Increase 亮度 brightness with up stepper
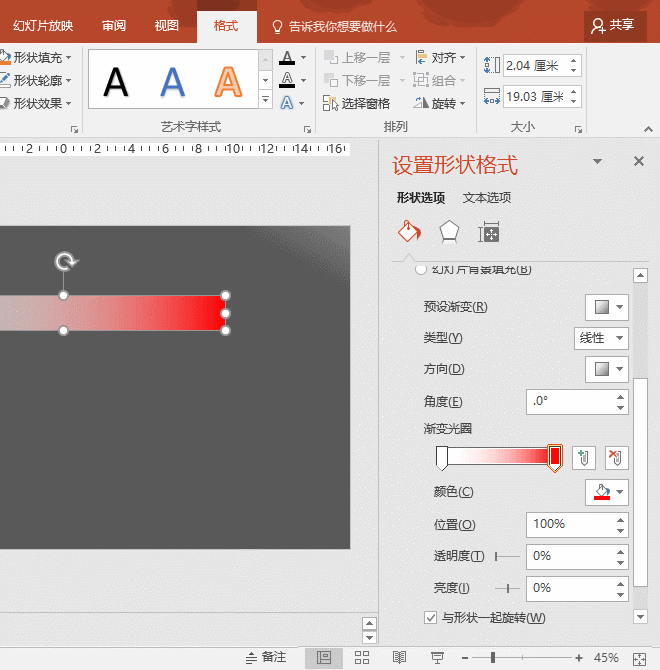 (x=621, y=583)
